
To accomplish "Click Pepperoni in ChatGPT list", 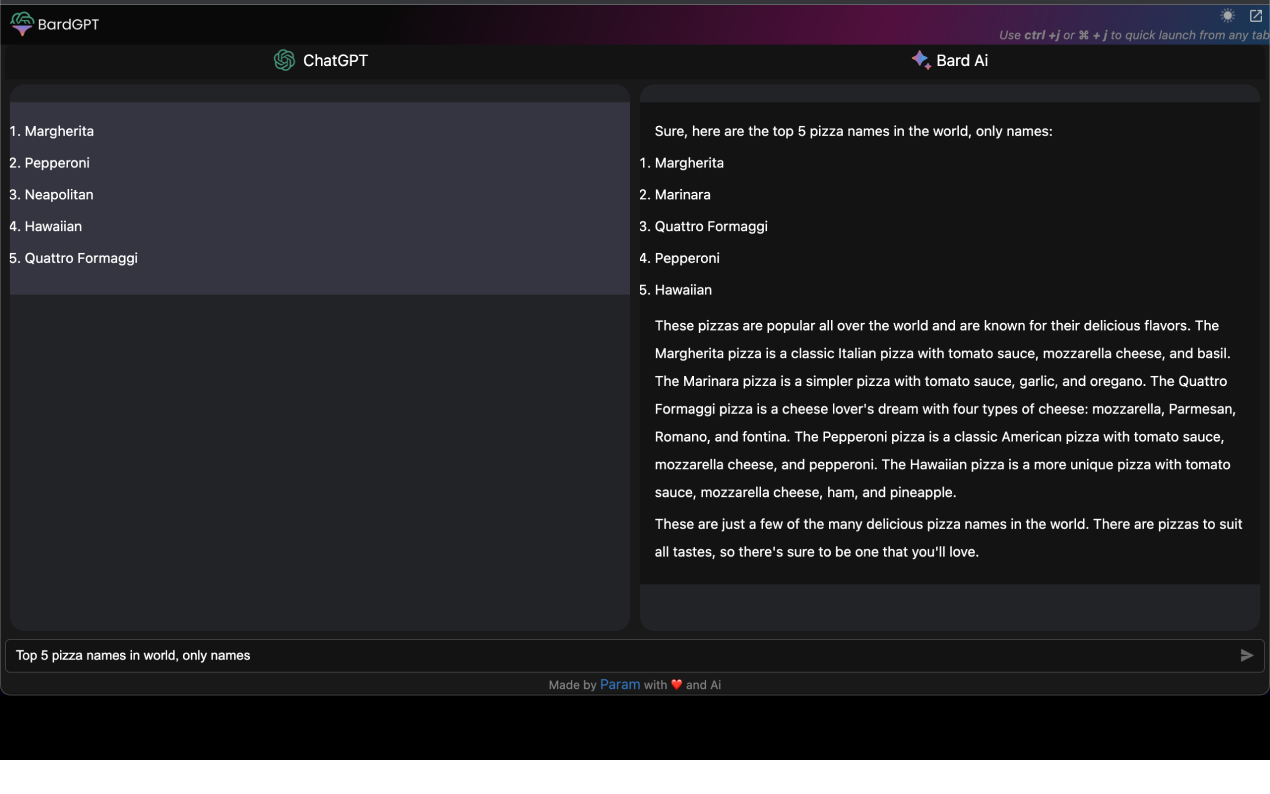I will coord(57,163).
